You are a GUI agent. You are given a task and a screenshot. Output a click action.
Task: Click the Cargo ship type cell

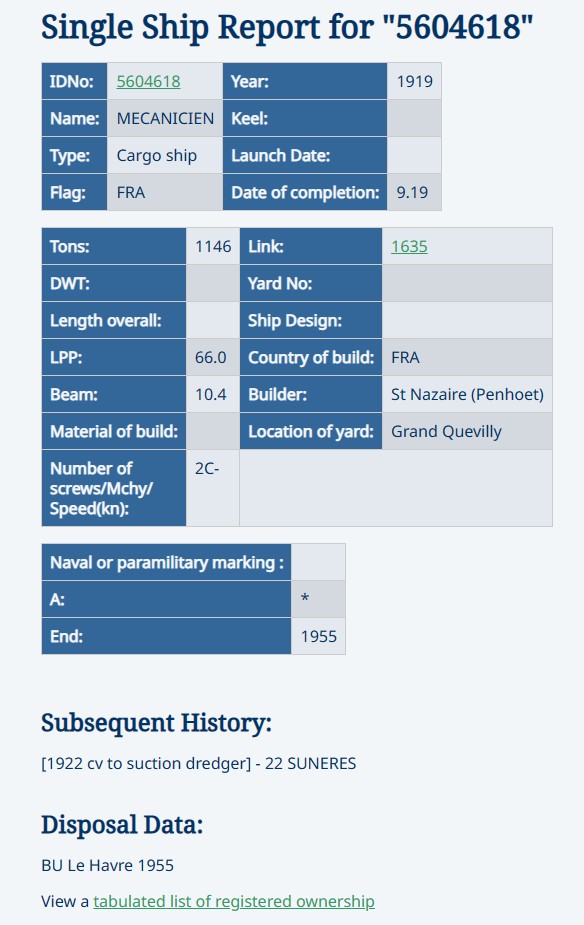(165, 156)
